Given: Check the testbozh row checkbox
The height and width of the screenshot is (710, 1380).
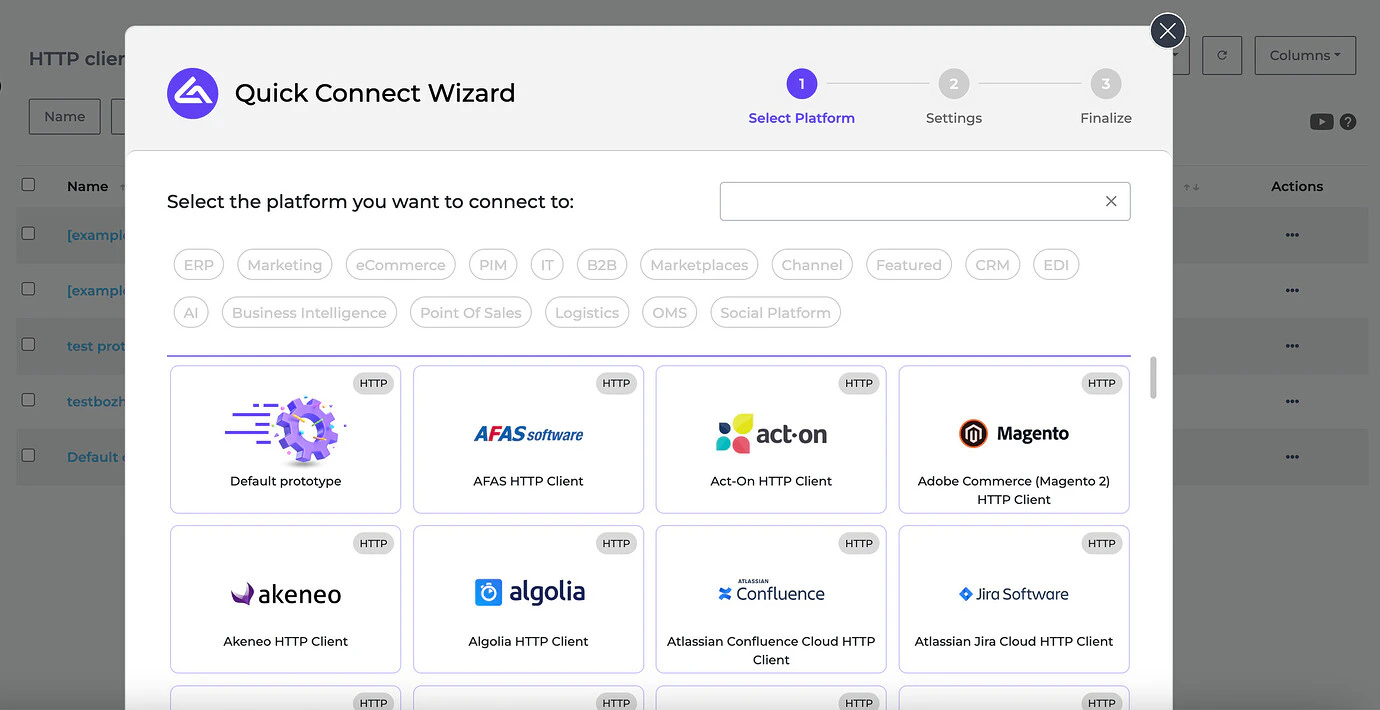Looking at the screenshot, I should tap(28, 400).
